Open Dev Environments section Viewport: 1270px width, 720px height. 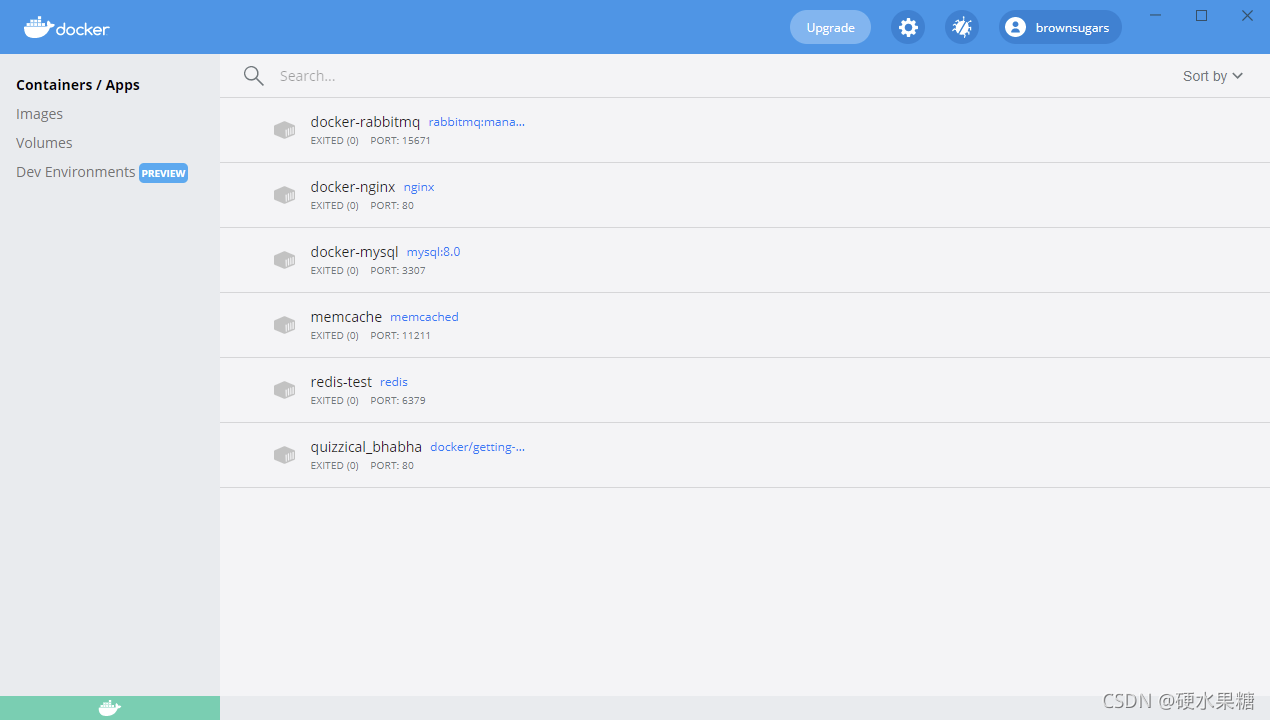tap(76, 172)
